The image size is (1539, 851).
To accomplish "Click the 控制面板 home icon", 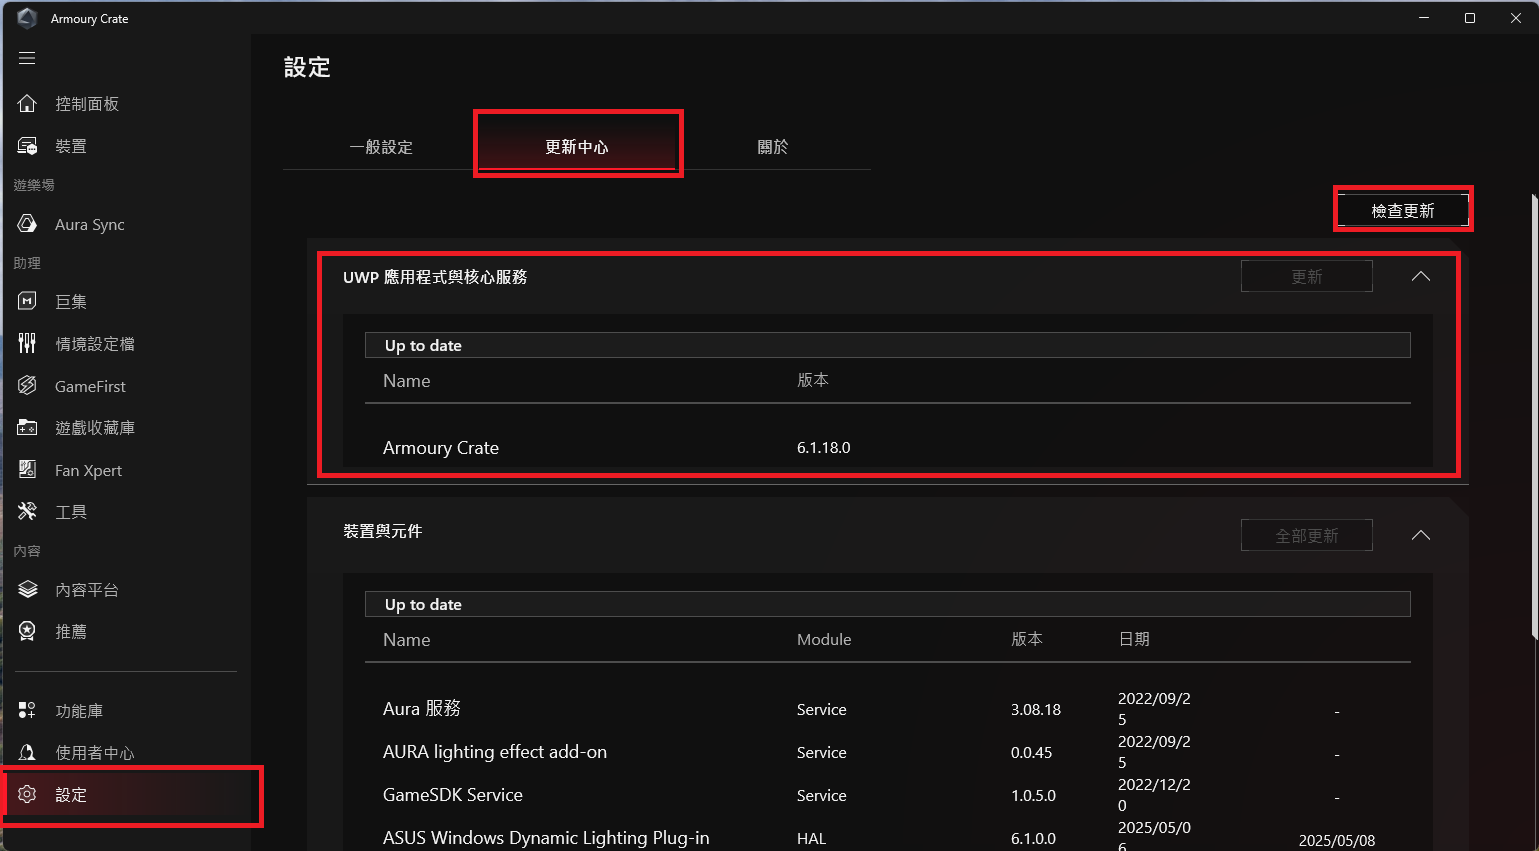I will (x=27, y=104).
